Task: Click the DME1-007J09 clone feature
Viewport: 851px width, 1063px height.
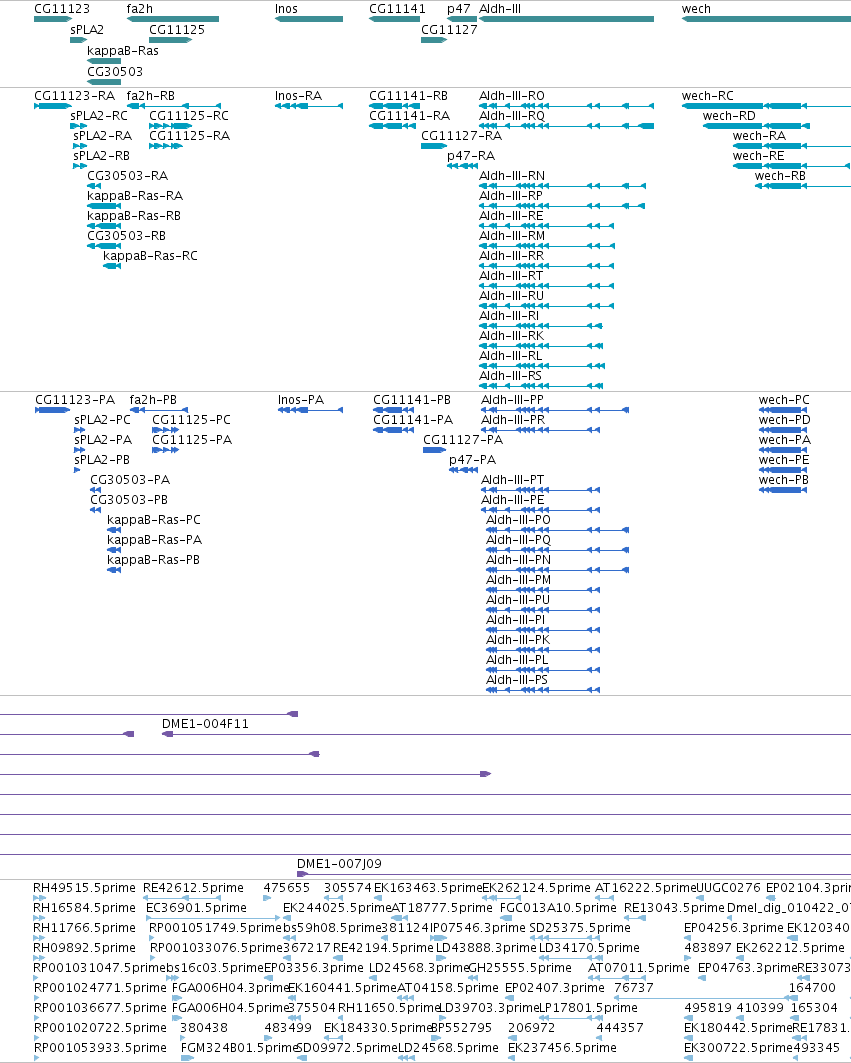Action: tap(574, 874)
